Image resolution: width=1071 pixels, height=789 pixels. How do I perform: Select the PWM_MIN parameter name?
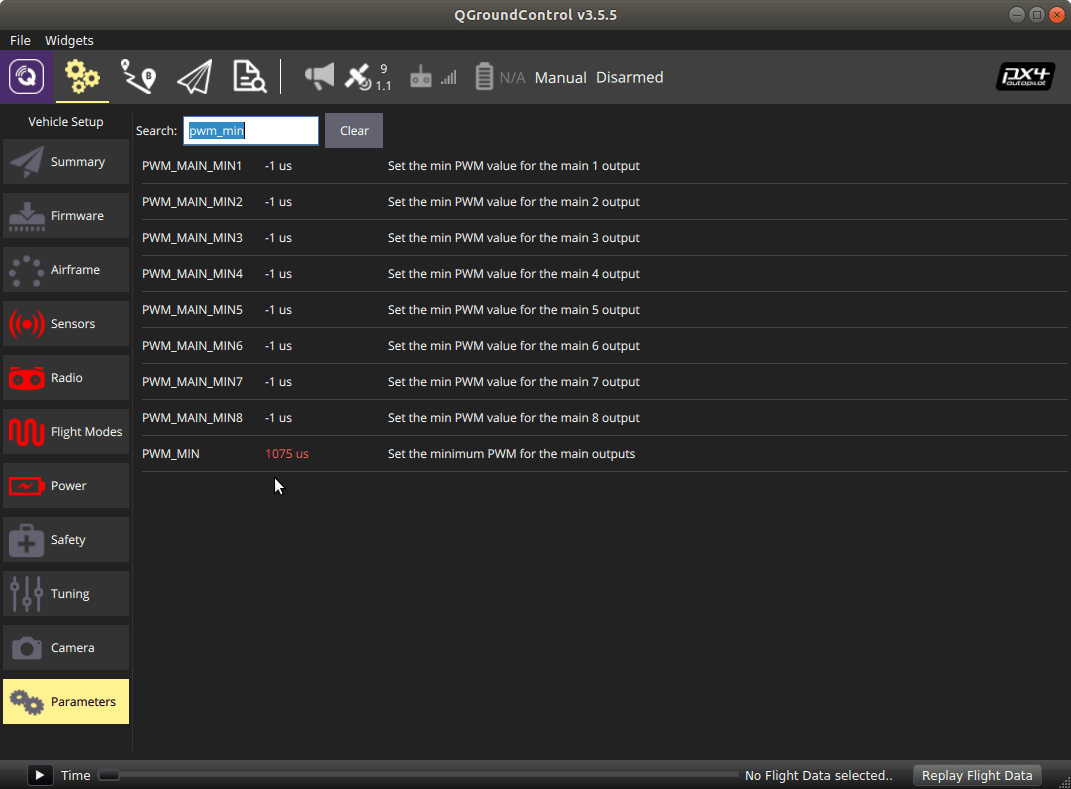point(171,454)
